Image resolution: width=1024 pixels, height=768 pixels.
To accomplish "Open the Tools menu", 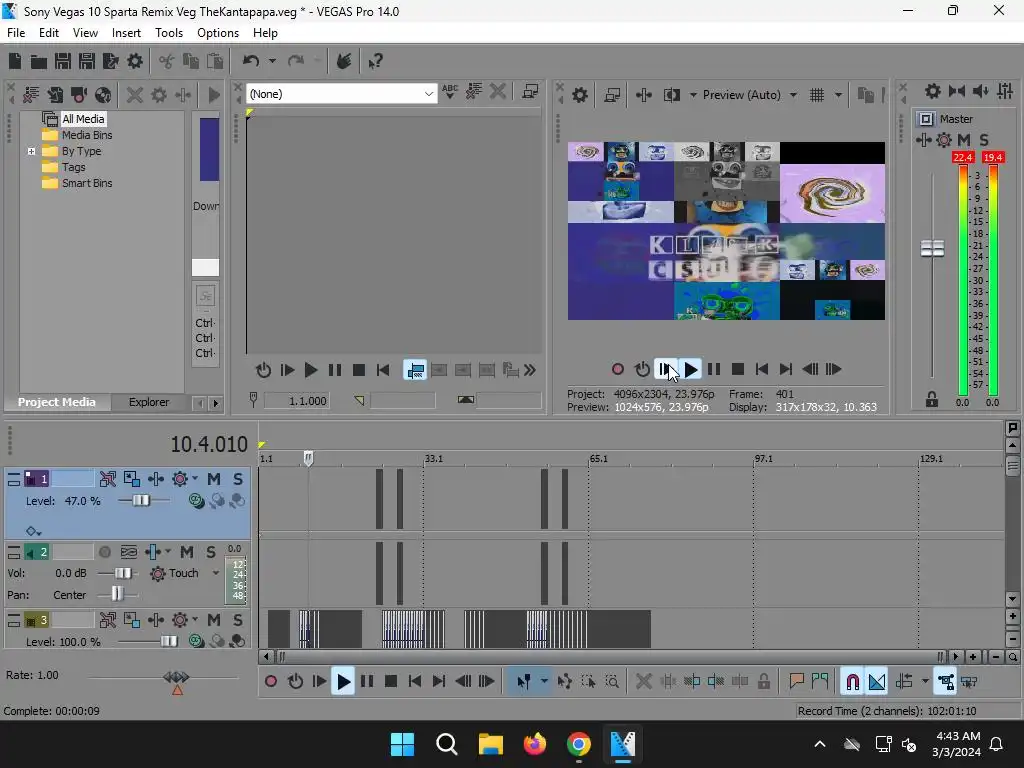I will click(168, 33).
